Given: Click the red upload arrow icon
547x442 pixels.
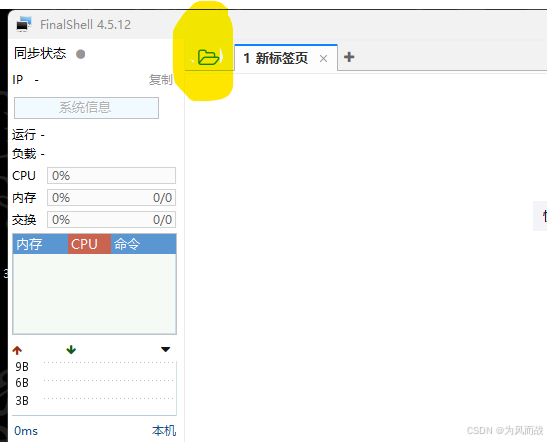Looking at the screenshot, I should pos(17,350).
